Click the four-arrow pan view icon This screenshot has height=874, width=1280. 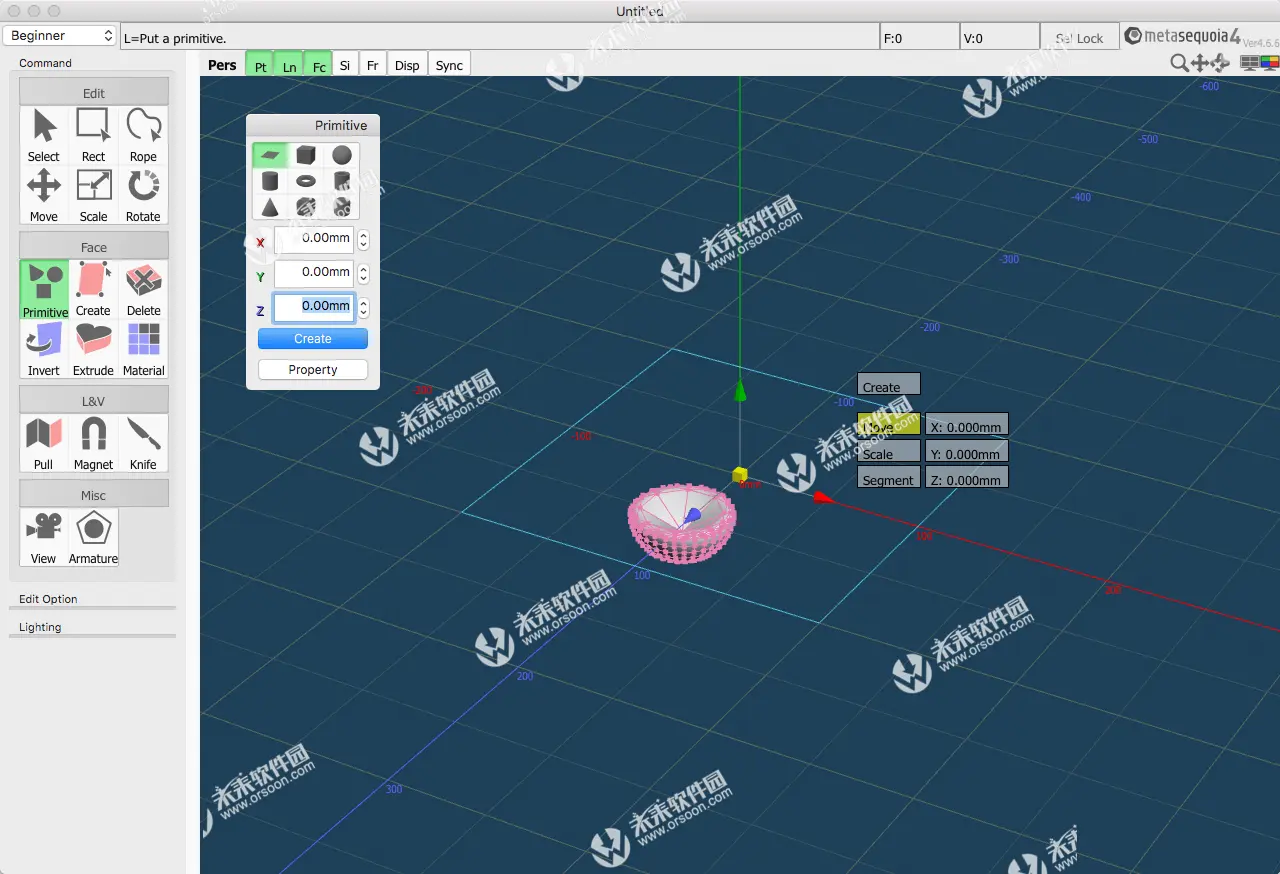click(1200, 63)
